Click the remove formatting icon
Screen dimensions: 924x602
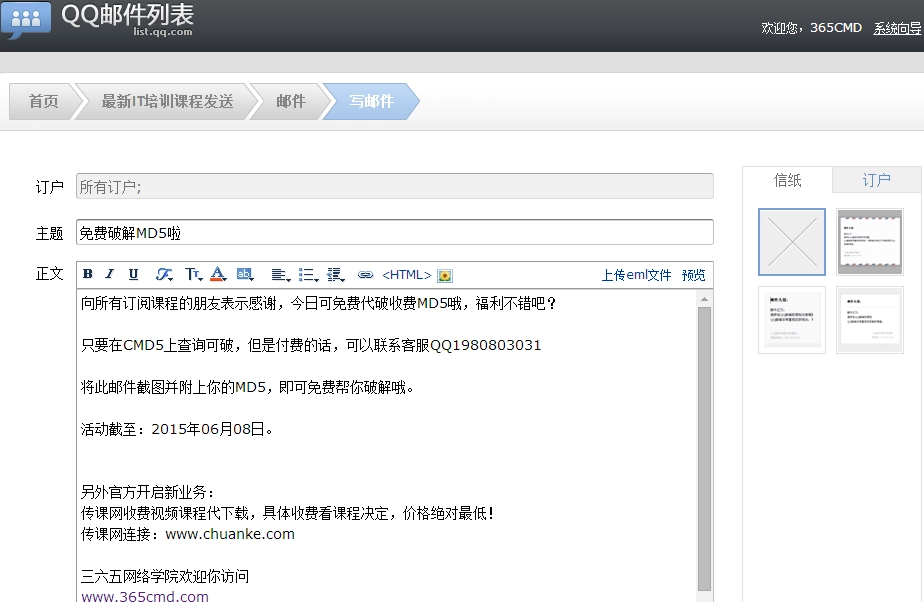(x=163, y=274)
